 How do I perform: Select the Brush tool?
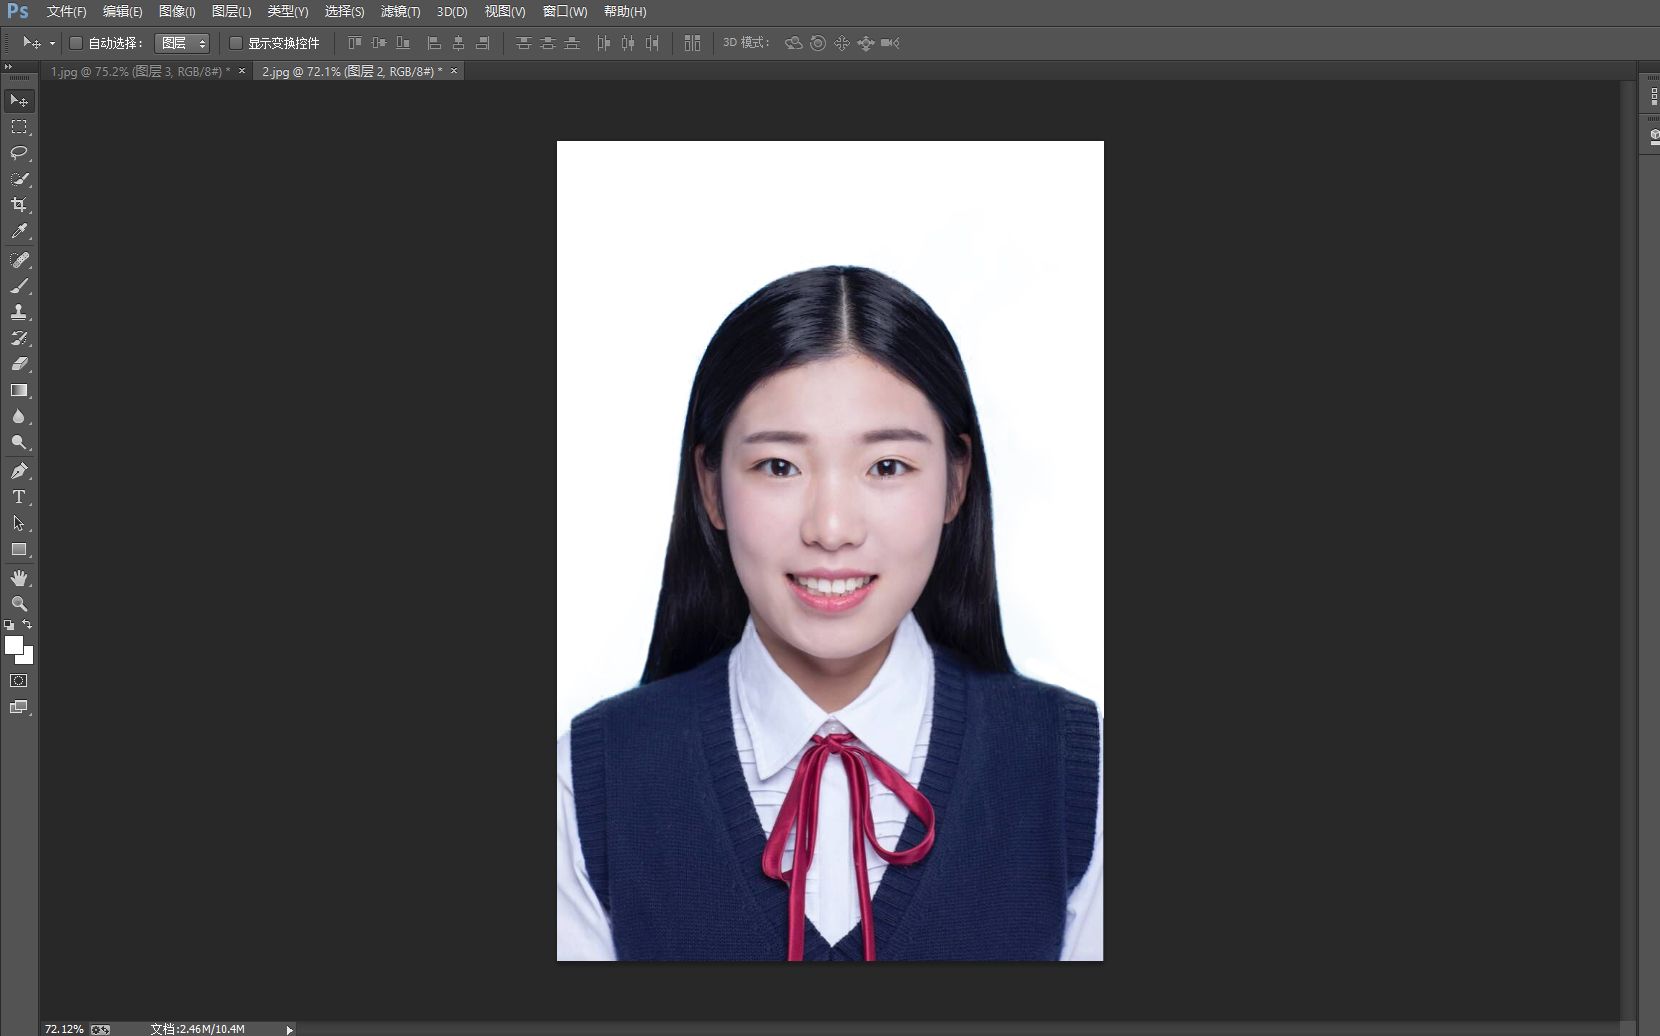click(x=19, y=286)
